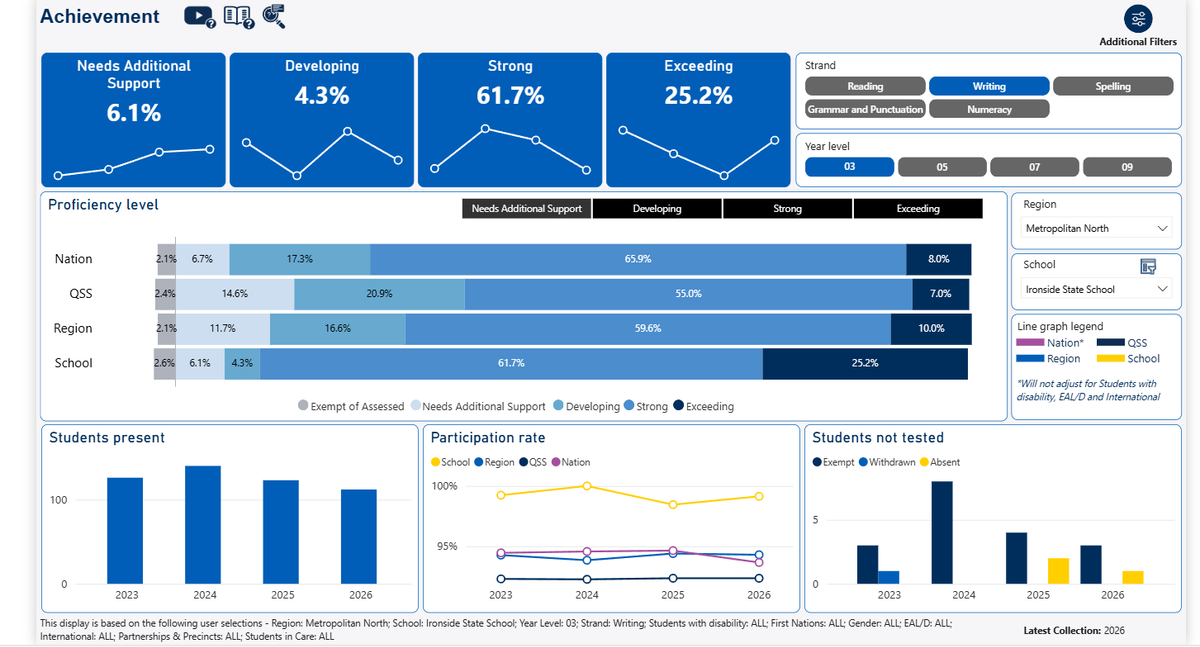Image resolution: width=1200 pixels, height=647 pixels.
Task: Click Nation legend item in Participation rate
Action: (570, 462)
